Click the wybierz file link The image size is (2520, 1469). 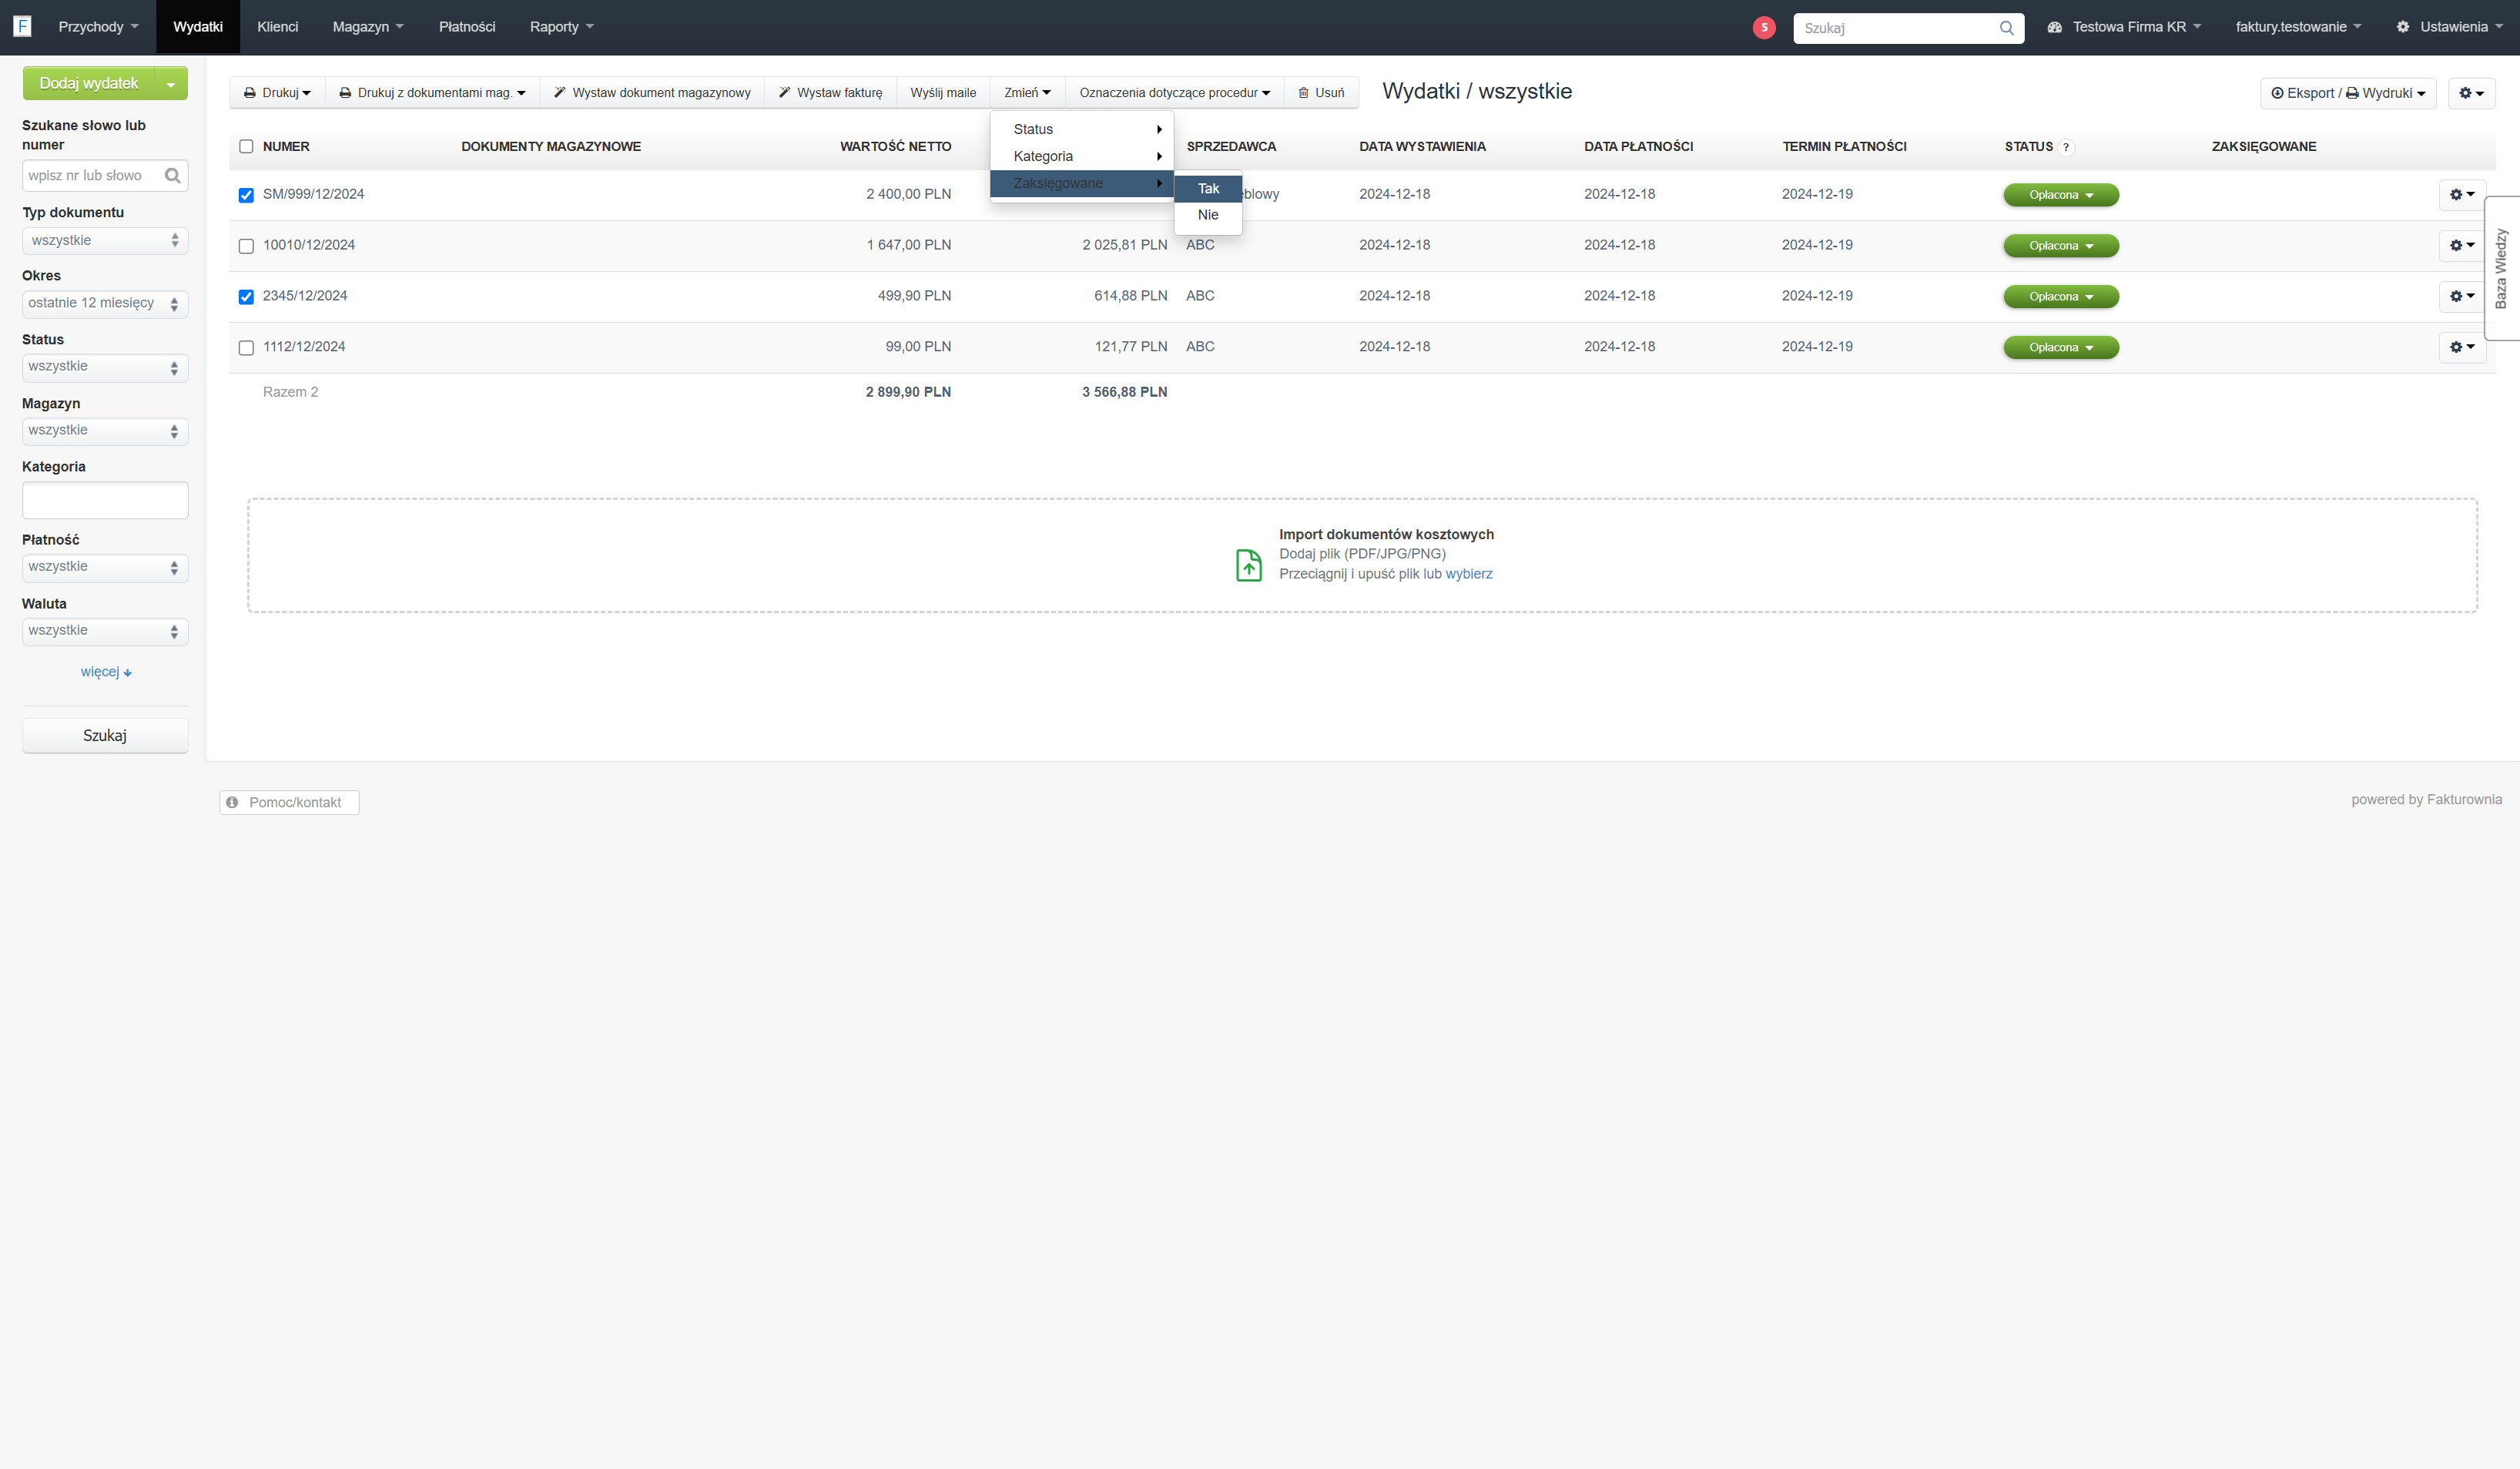[1468, 574]
